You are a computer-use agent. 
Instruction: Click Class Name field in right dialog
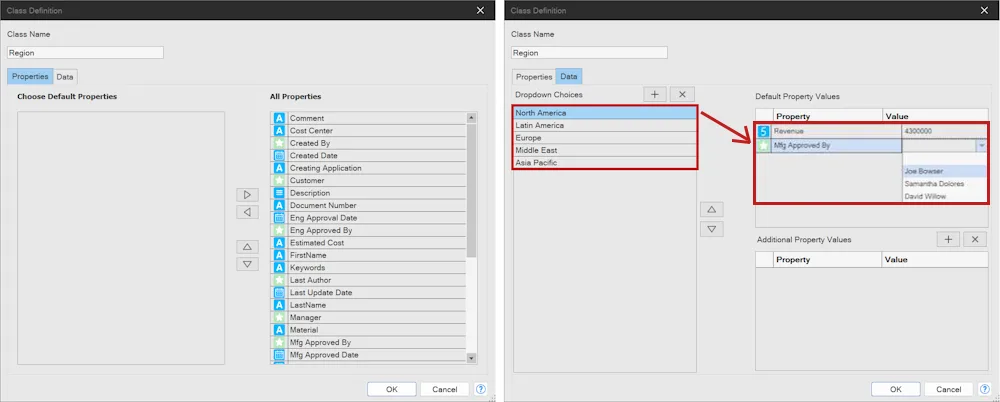click(589, 53)
